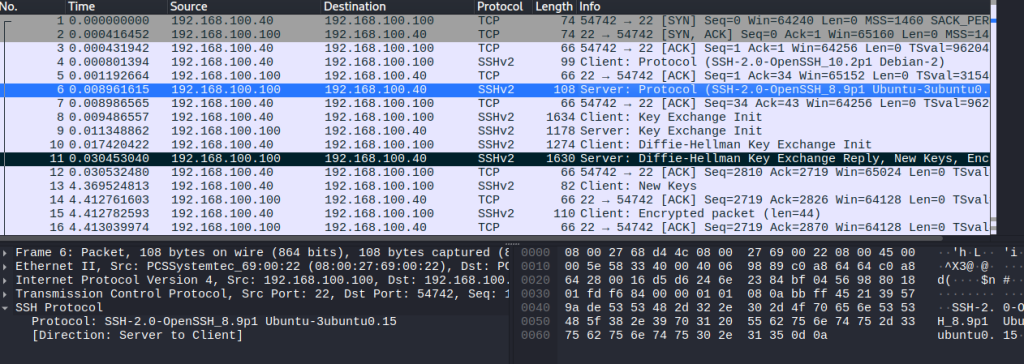Select packet 5 at time 0.001192664

[x=495, y=76]
